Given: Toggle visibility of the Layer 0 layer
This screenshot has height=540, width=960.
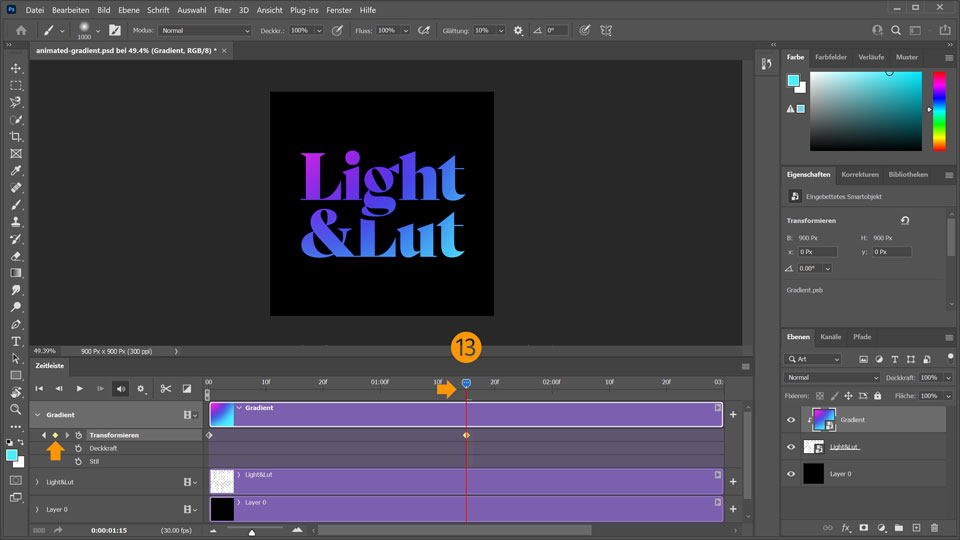Looking at the screenshot, I should (791, 474).
